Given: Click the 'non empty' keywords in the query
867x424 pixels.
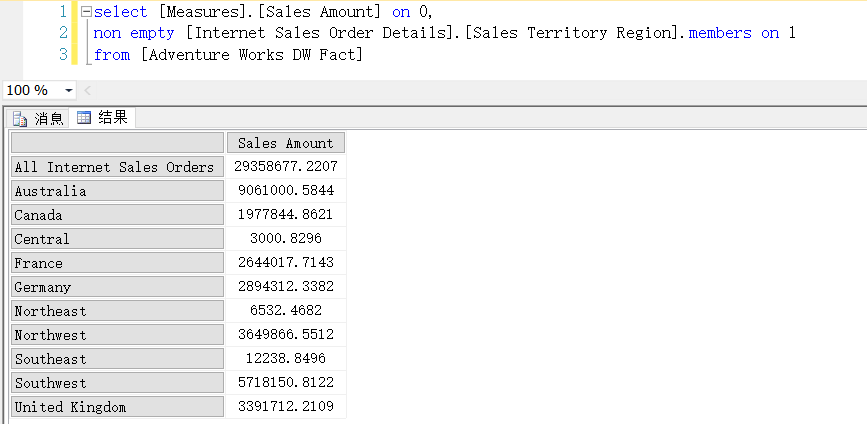Looking at the screenshot, I should pos(134,33).
